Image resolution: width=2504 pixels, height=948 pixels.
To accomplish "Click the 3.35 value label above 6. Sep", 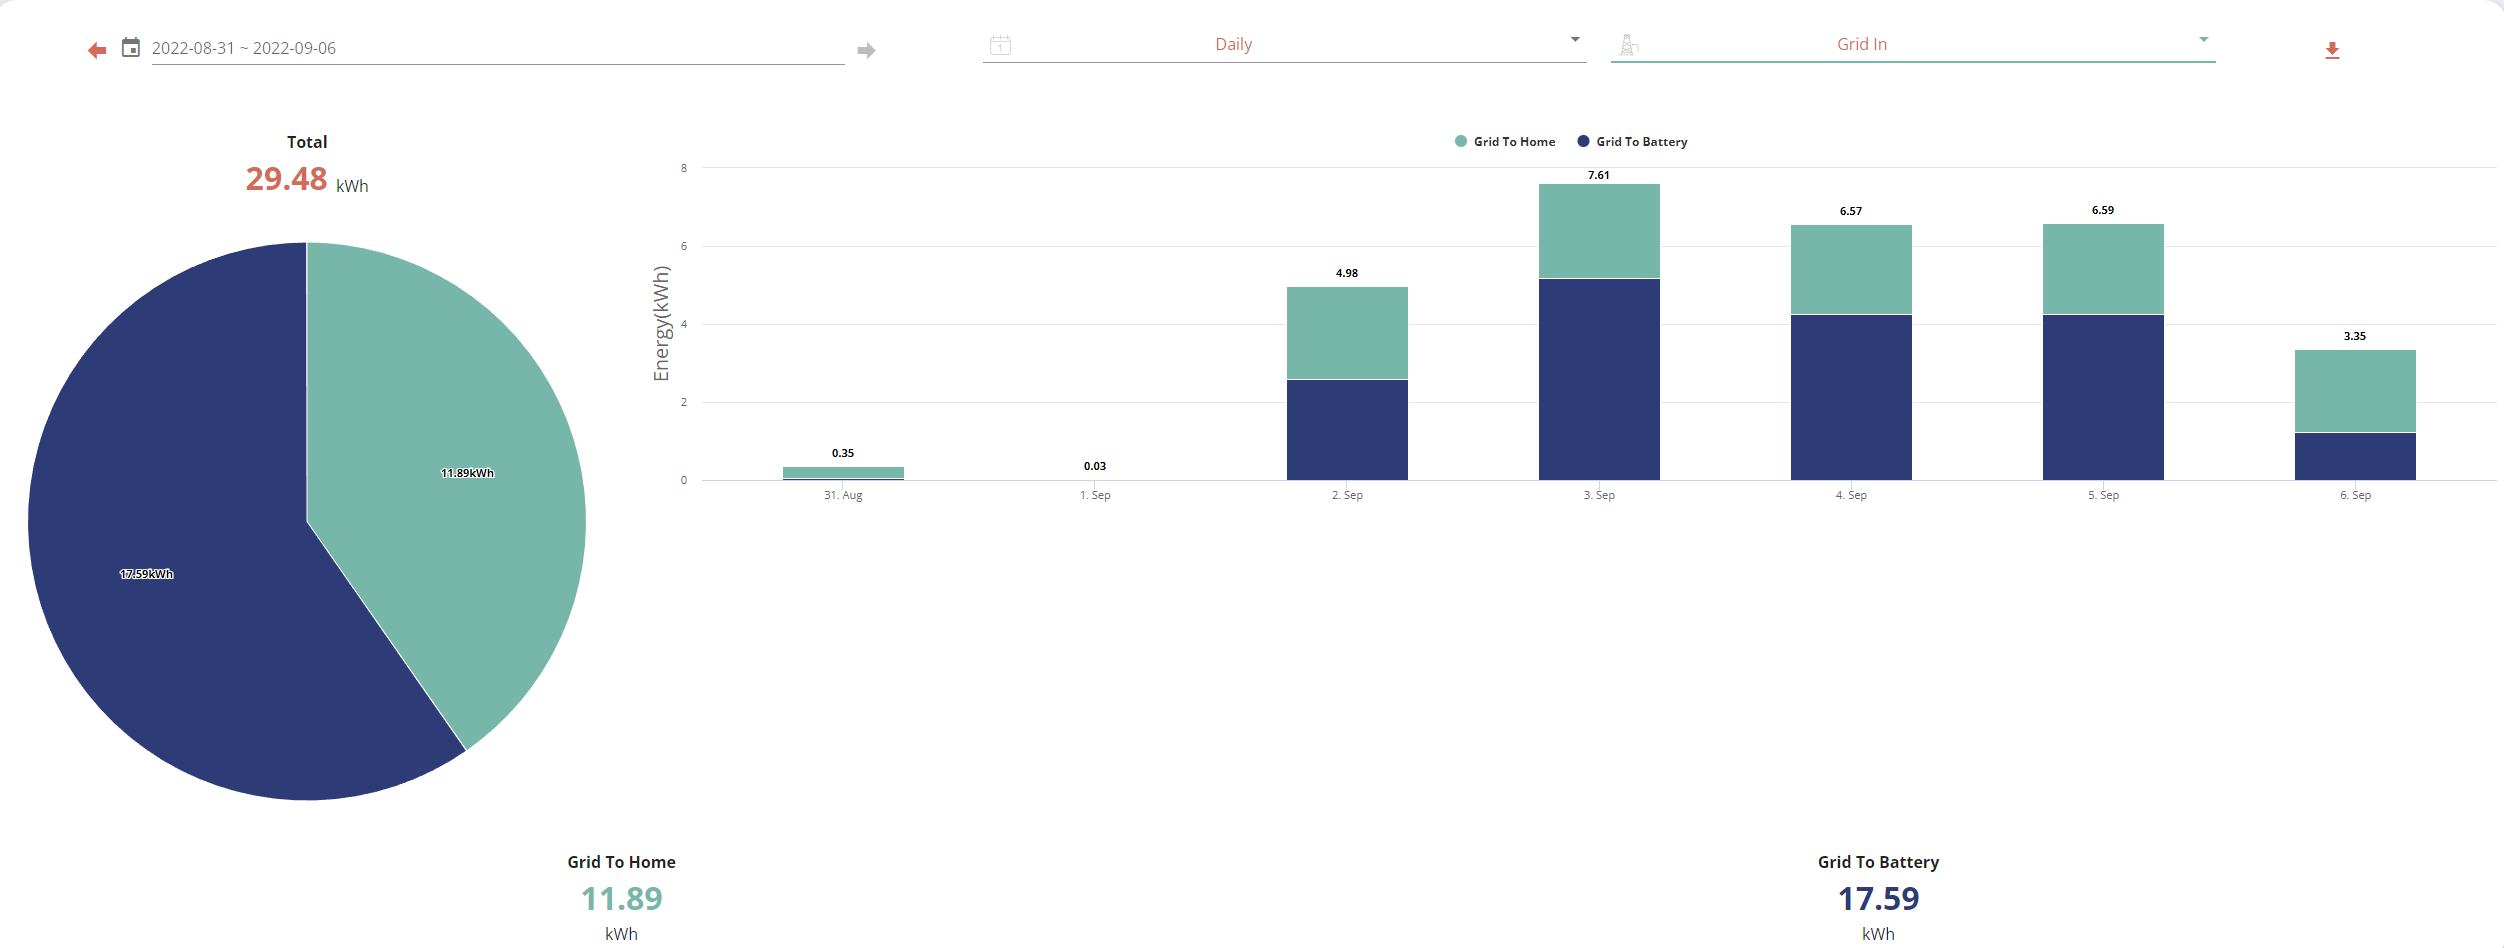I will [2355, 336].
